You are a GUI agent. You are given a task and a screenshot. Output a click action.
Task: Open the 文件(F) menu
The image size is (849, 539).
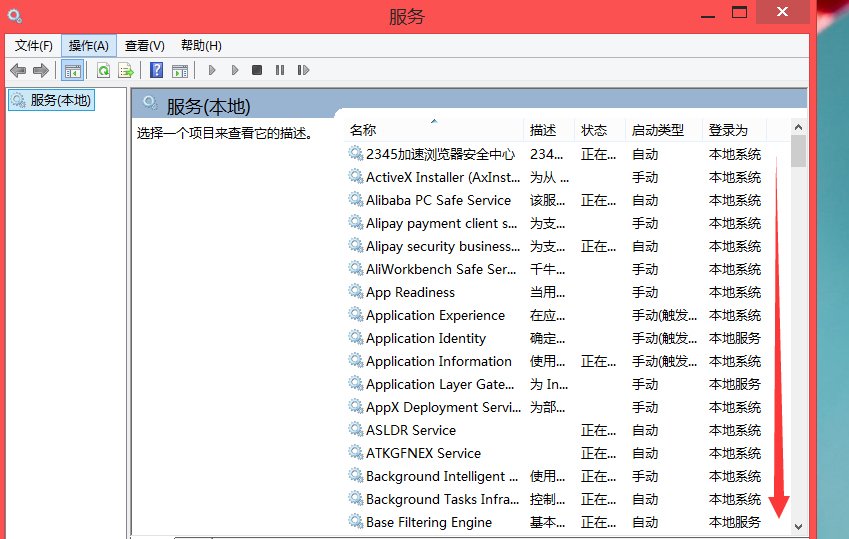point(34,46)
